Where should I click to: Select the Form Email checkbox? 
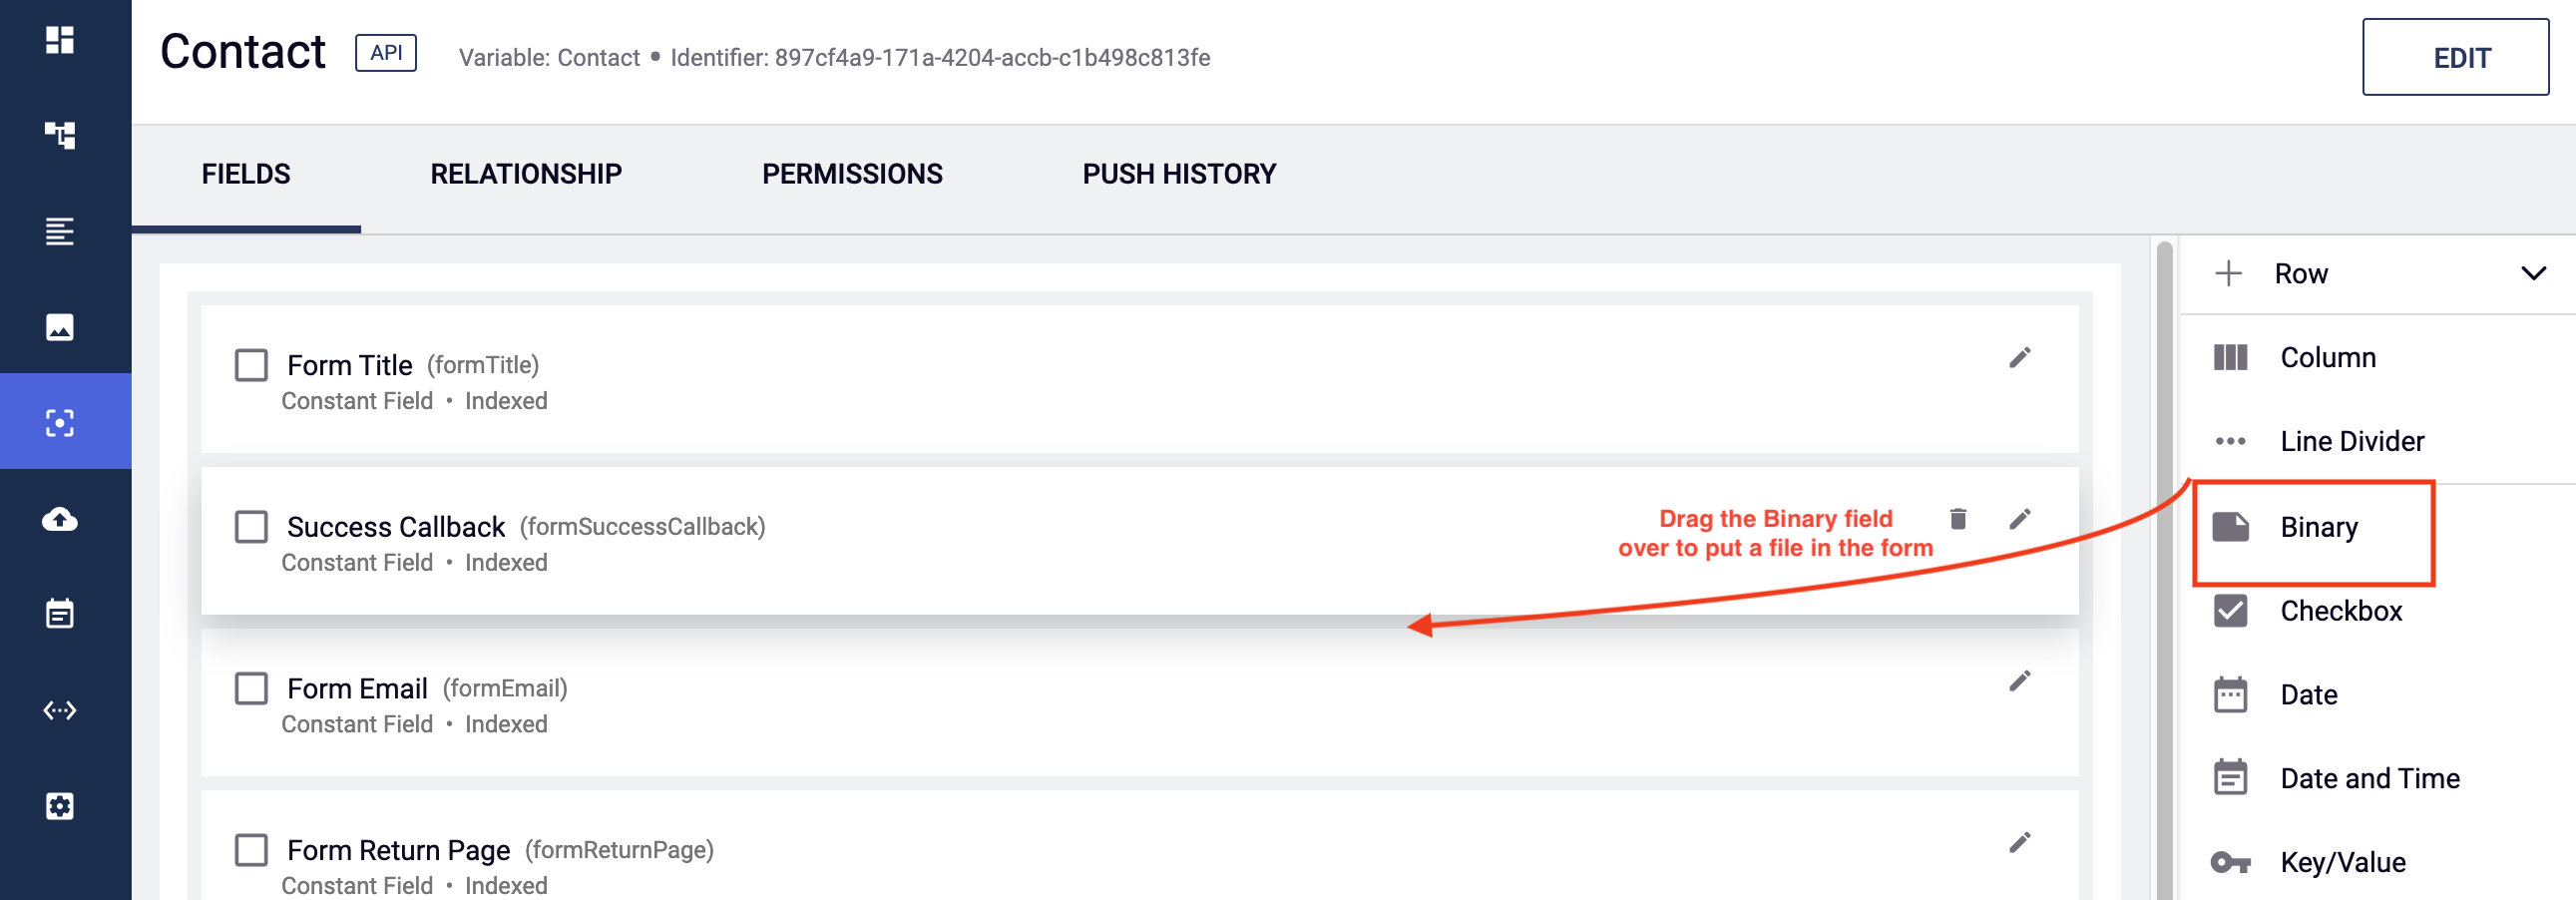[251, 688]
